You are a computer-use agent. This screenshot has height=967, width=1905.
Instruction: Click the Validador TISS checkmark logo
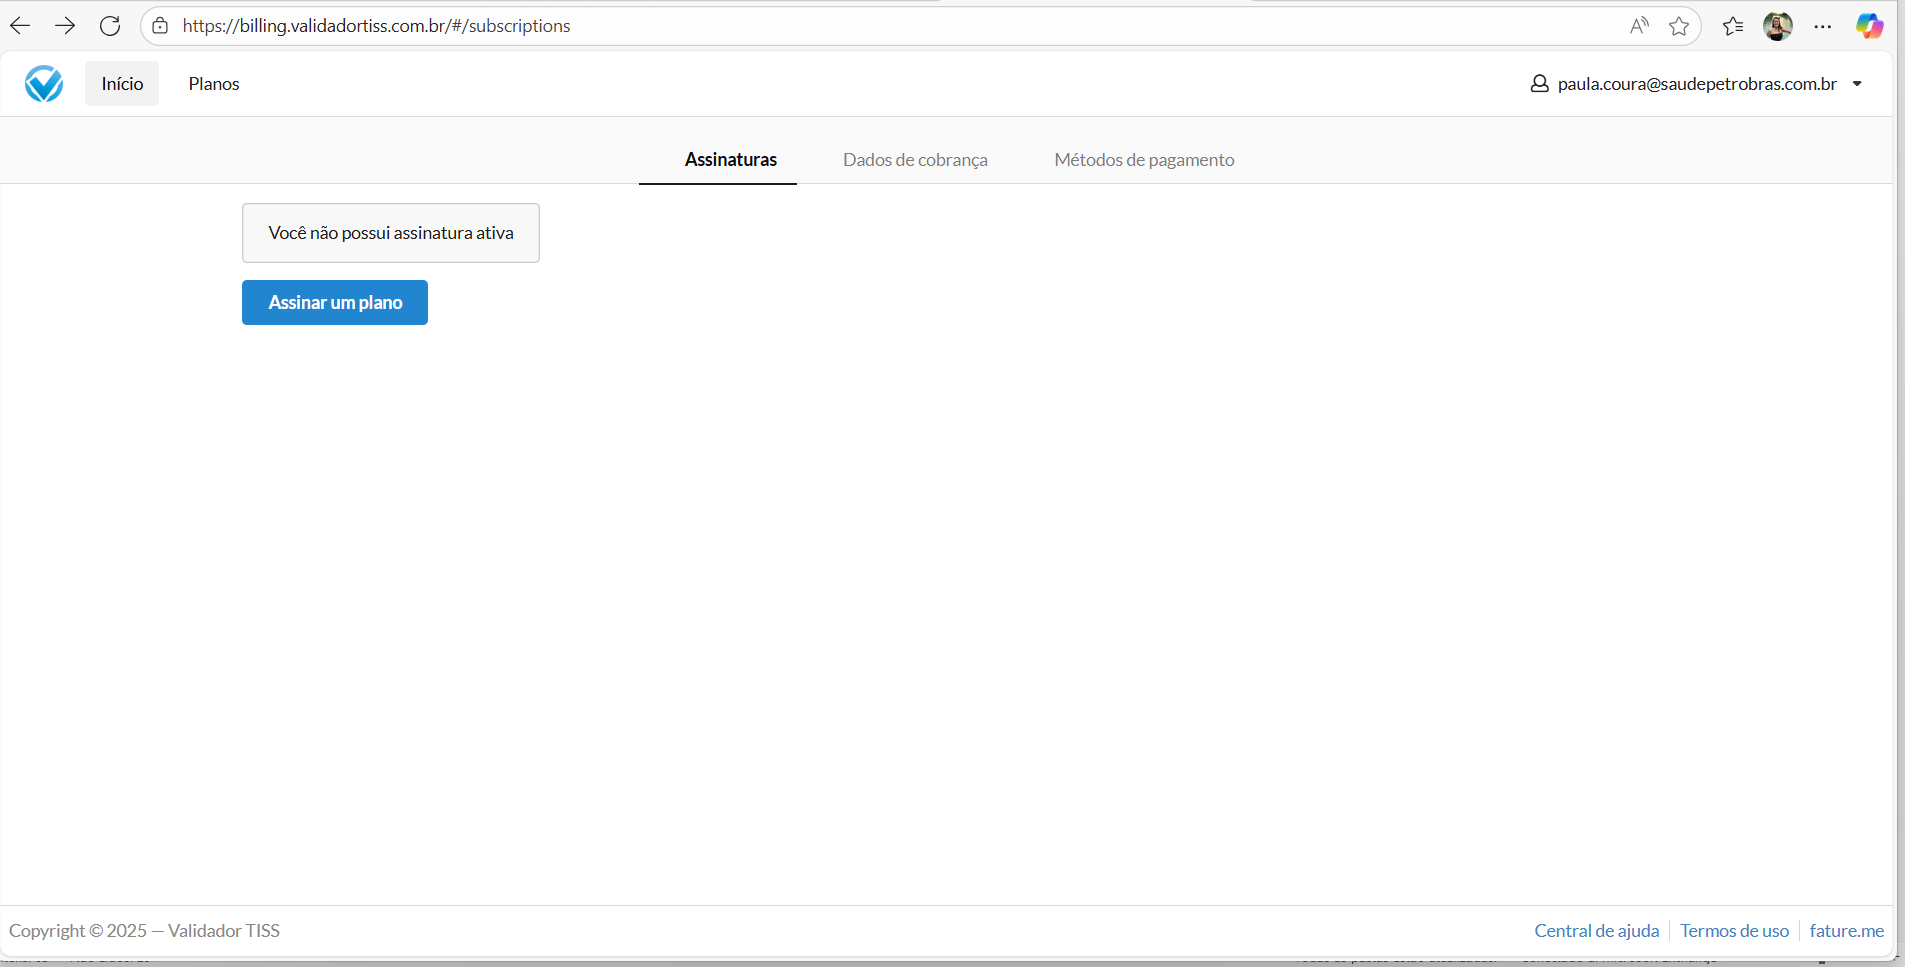click(44, 84)
